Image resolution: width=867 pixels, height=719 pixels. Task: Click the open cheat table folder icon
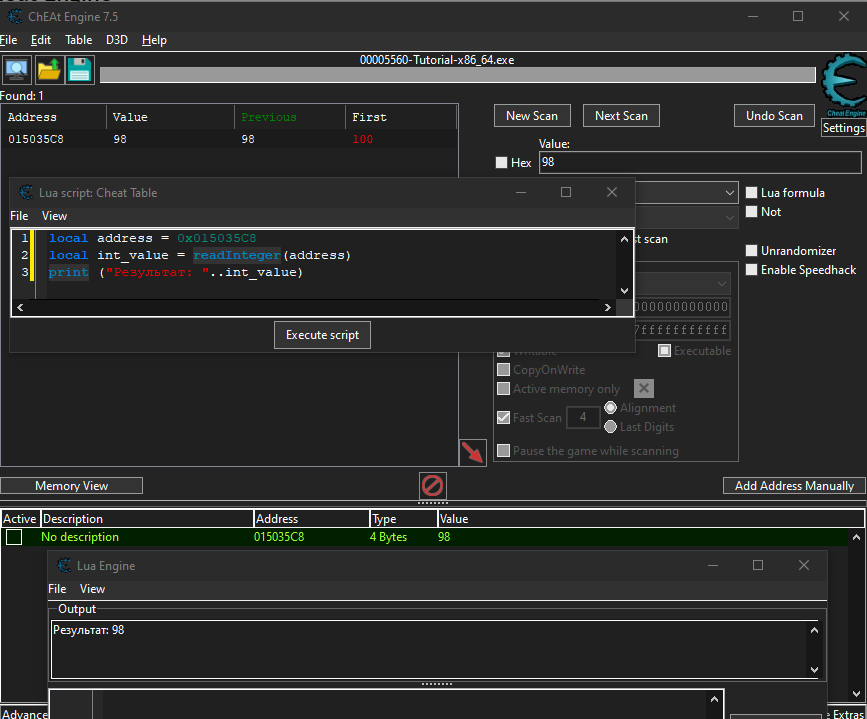[x=49, y=70]
